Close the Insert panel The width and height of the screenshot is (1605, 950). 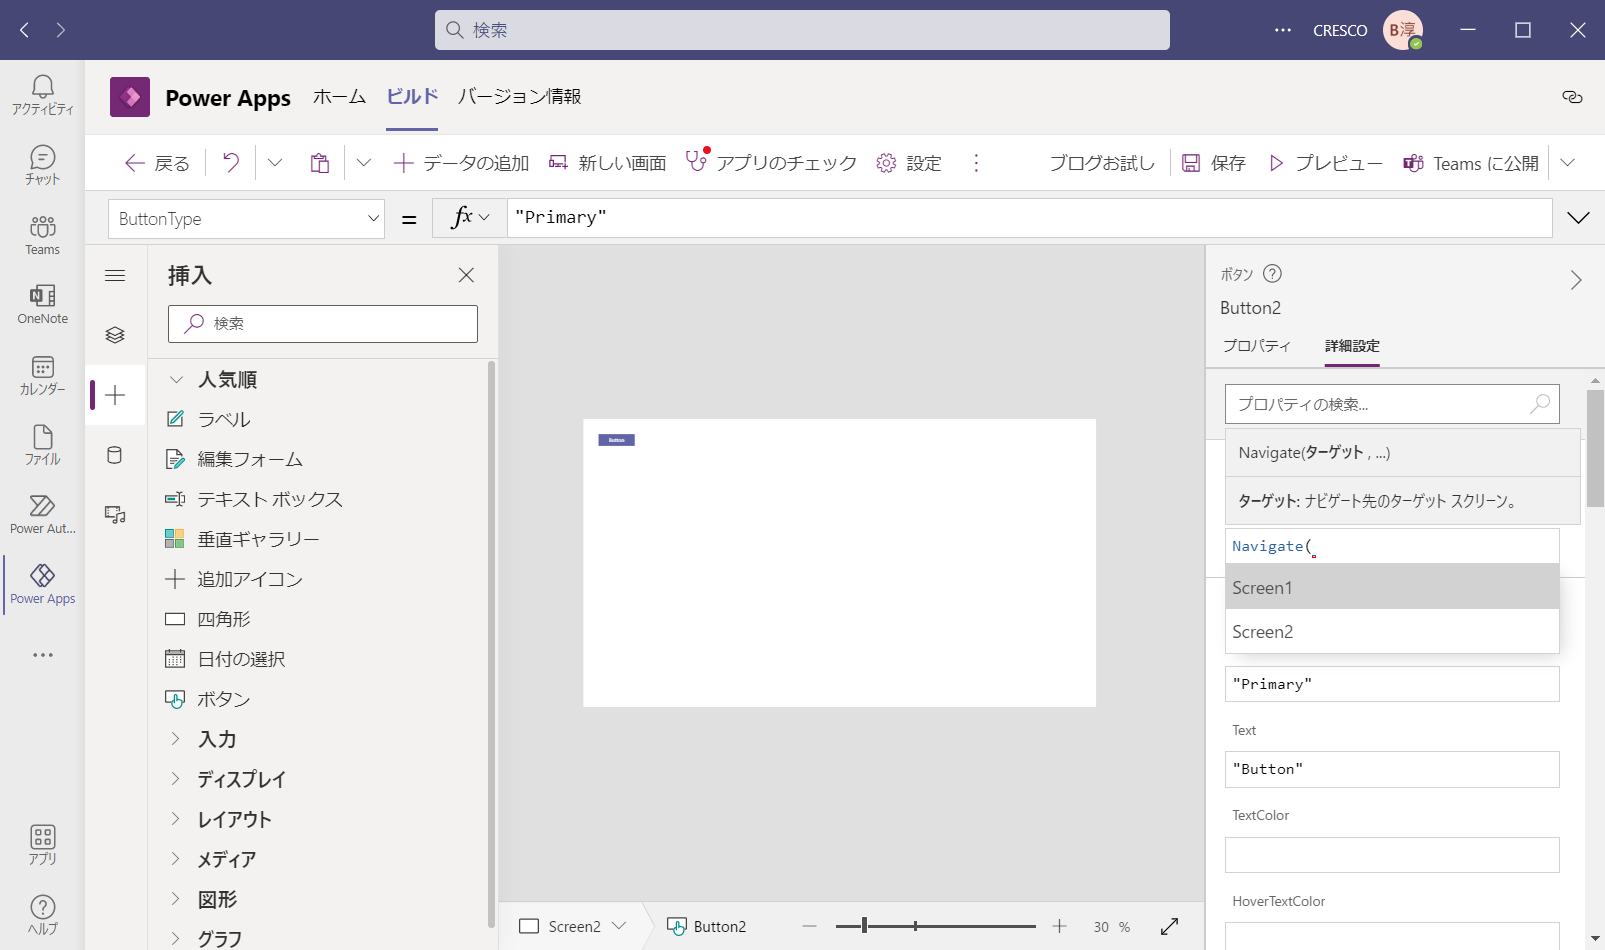click(466, 275)
